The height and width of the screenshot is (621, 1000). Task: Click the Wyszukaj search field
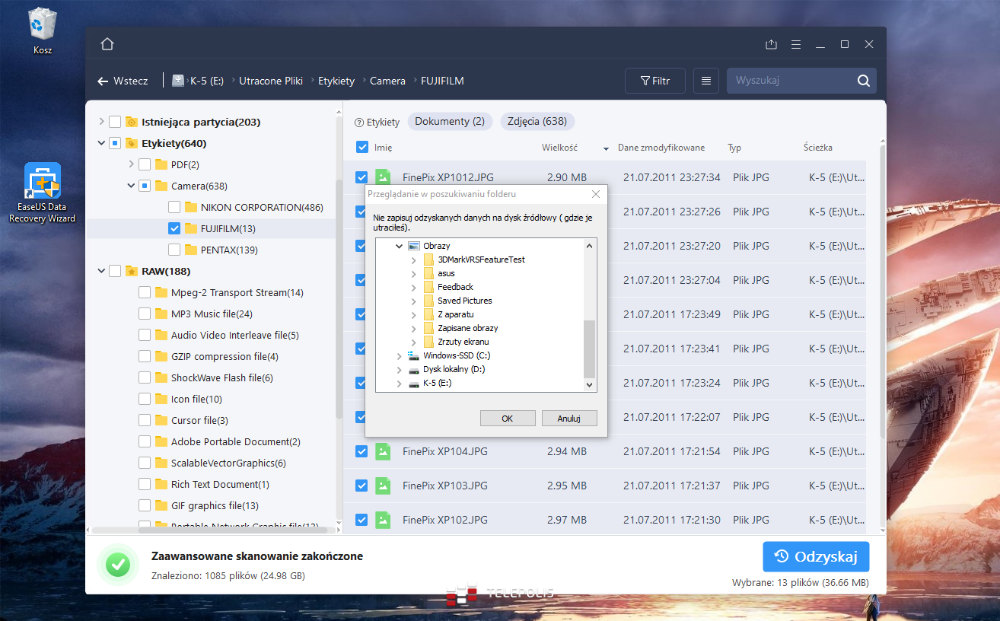[790, 81]
